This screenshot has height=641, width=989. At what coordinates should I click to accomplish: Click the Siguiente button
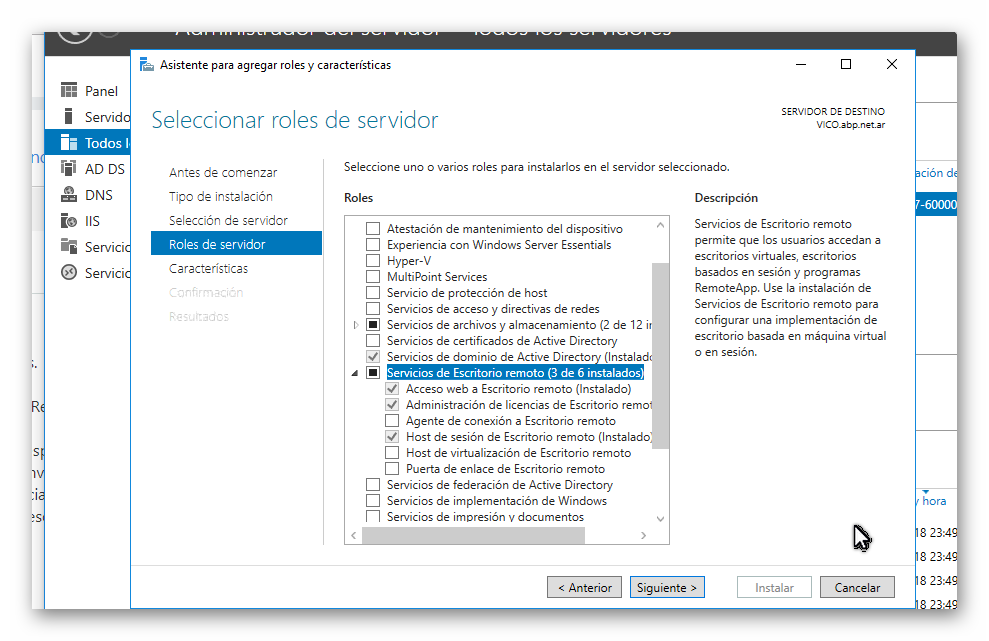pos(667,587)
